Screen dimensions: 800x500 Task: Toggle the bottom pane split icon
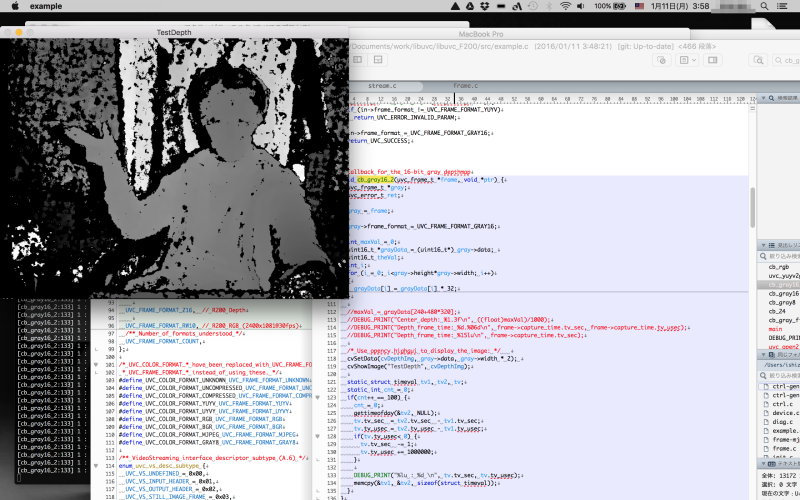tap(378, 60)
